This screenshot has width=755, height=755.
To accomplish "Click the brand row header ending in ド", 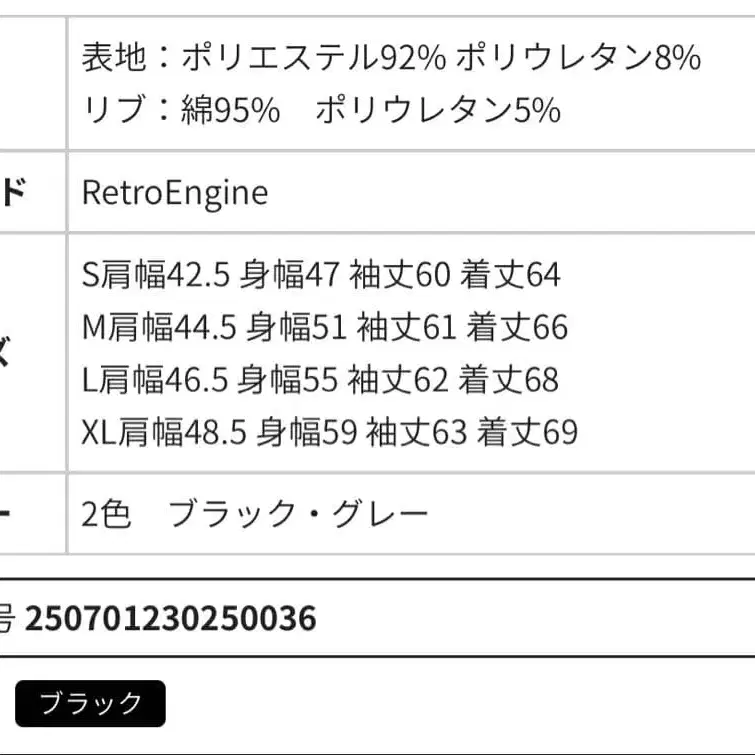I will 14,192.
